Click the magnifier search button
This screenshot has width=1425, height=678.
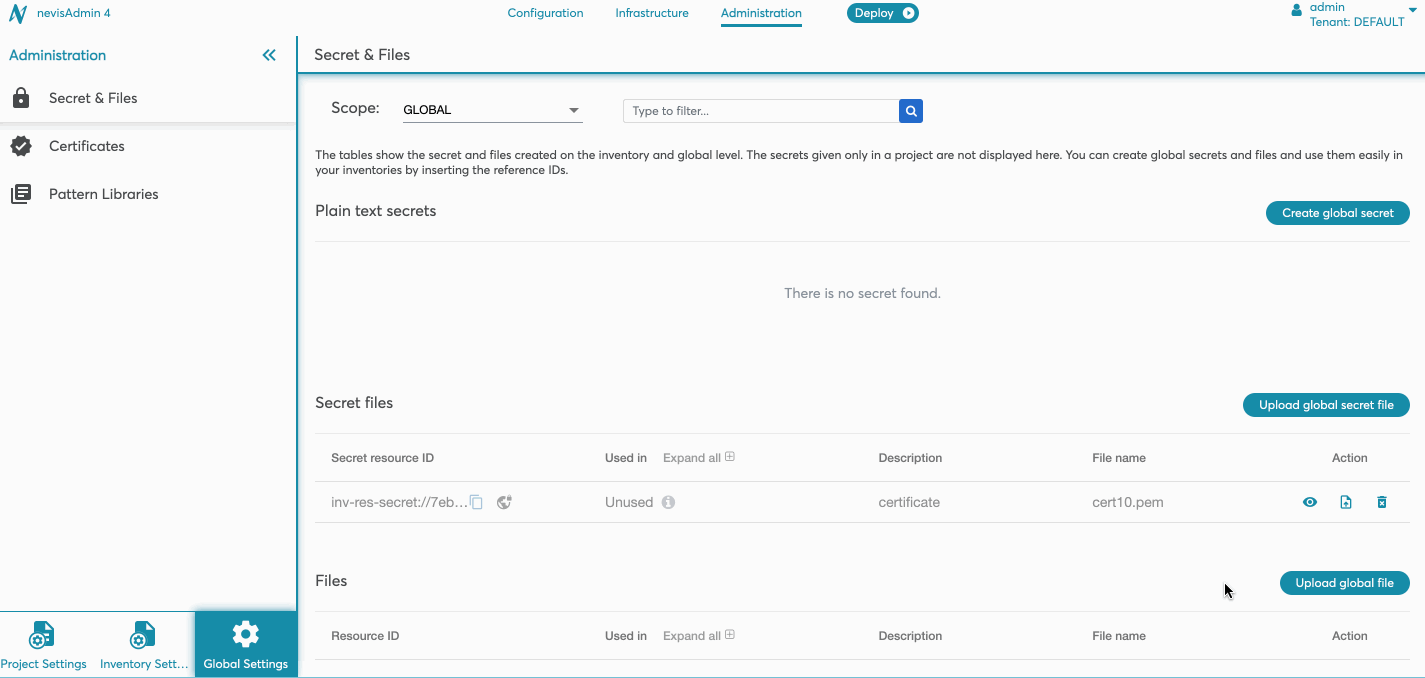point(910,111)
